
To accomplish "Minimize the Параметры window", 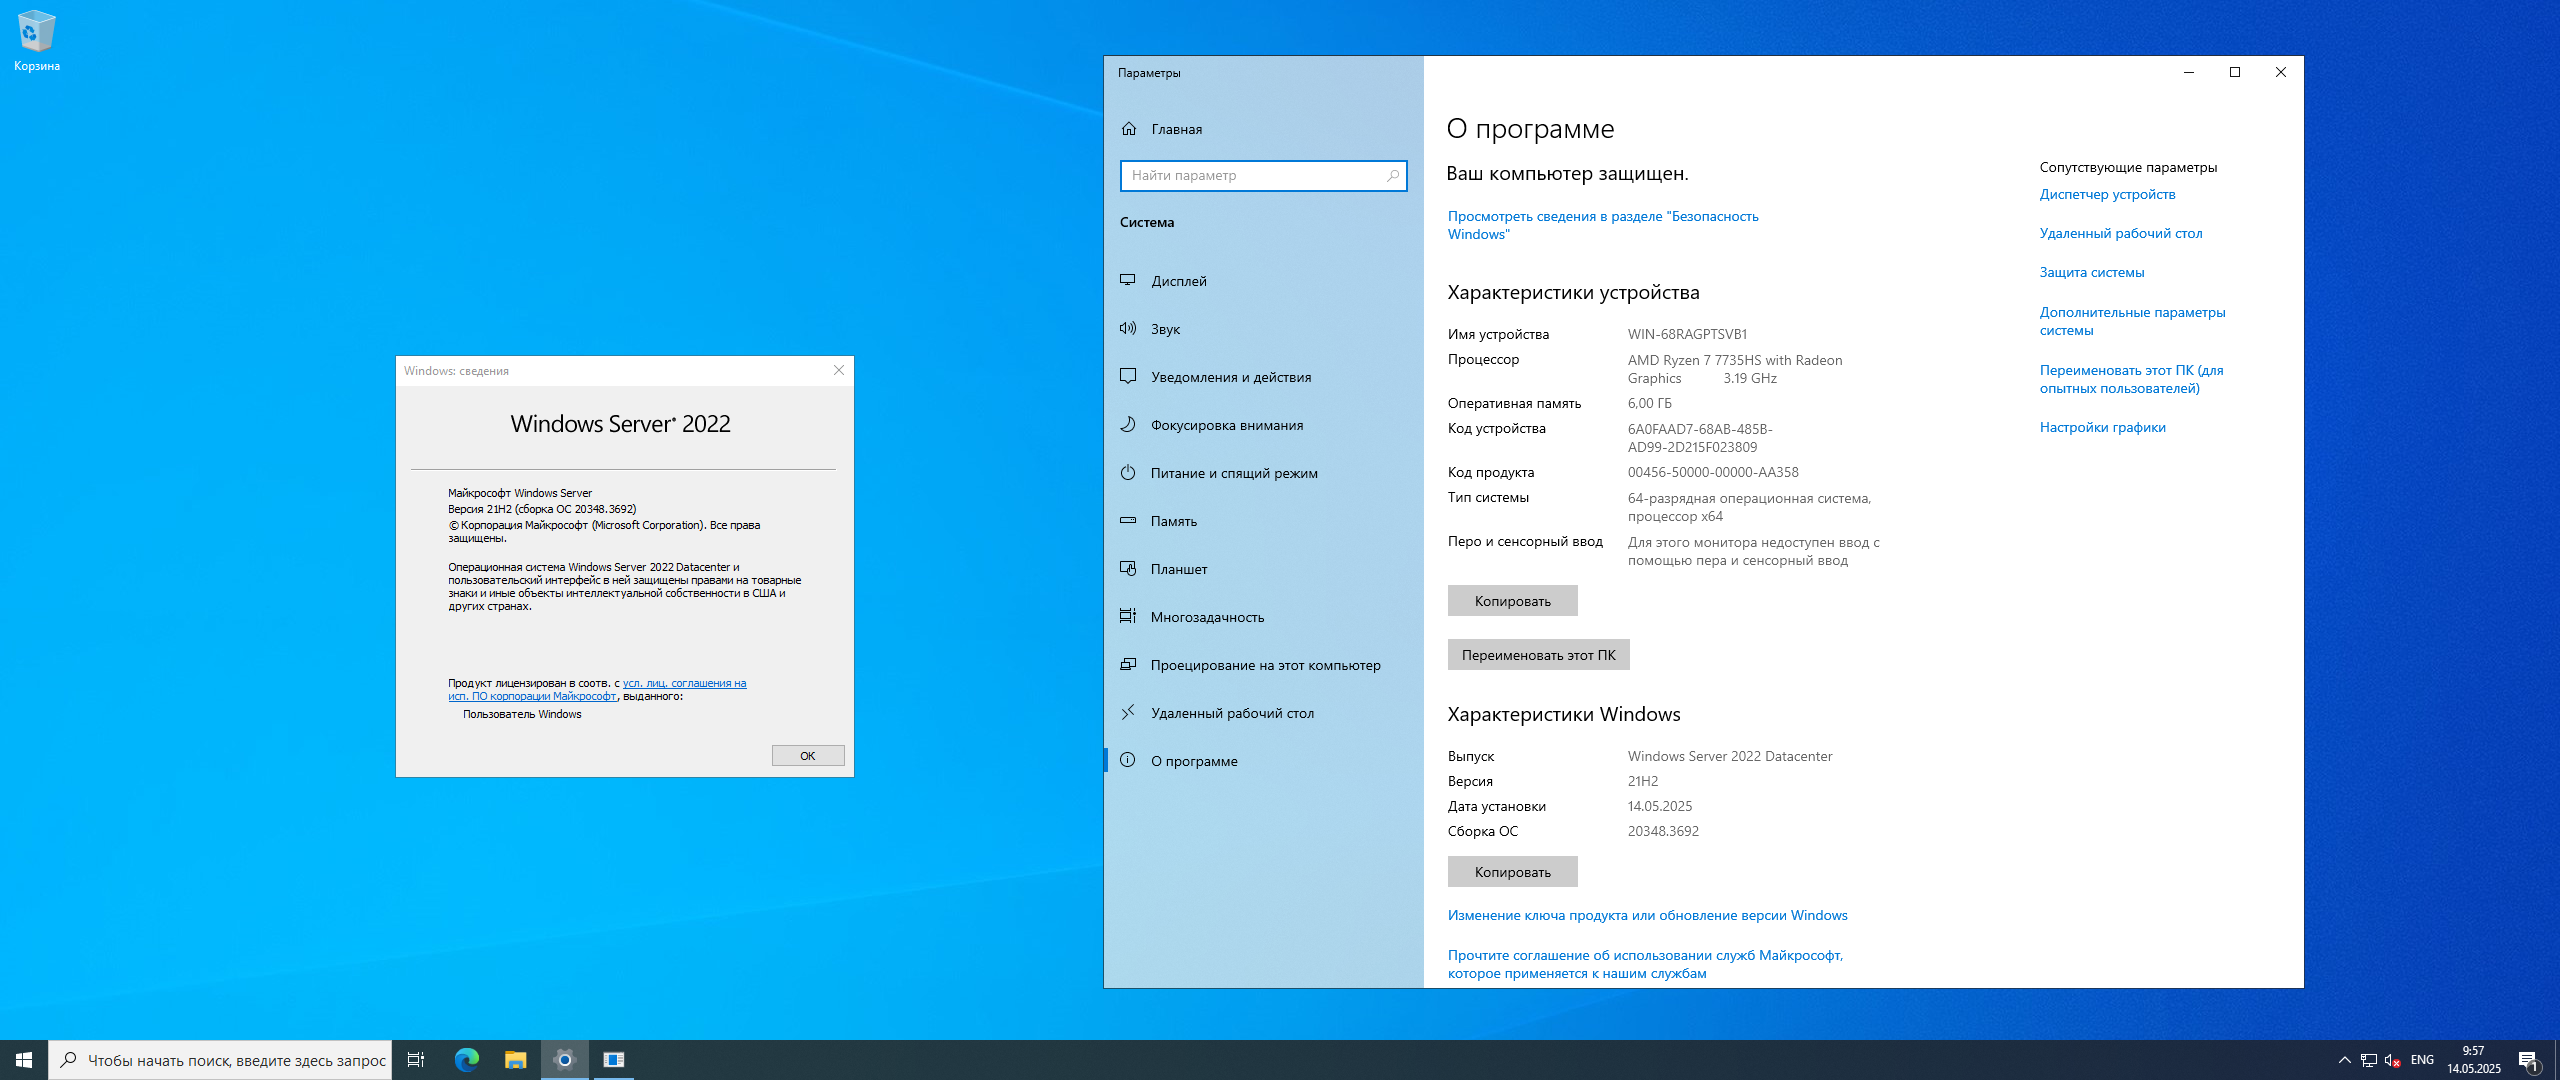I will click(x=2189, y=72).
